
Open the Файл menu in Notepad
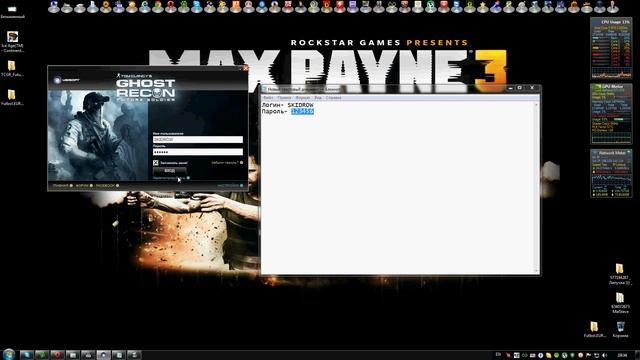(x=268, y=98)
